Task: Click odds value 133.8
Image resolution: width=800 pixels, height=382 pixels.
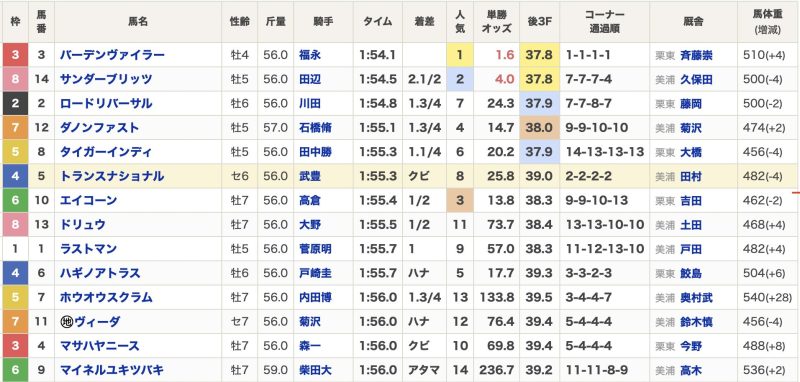Action: pos(496,298)
